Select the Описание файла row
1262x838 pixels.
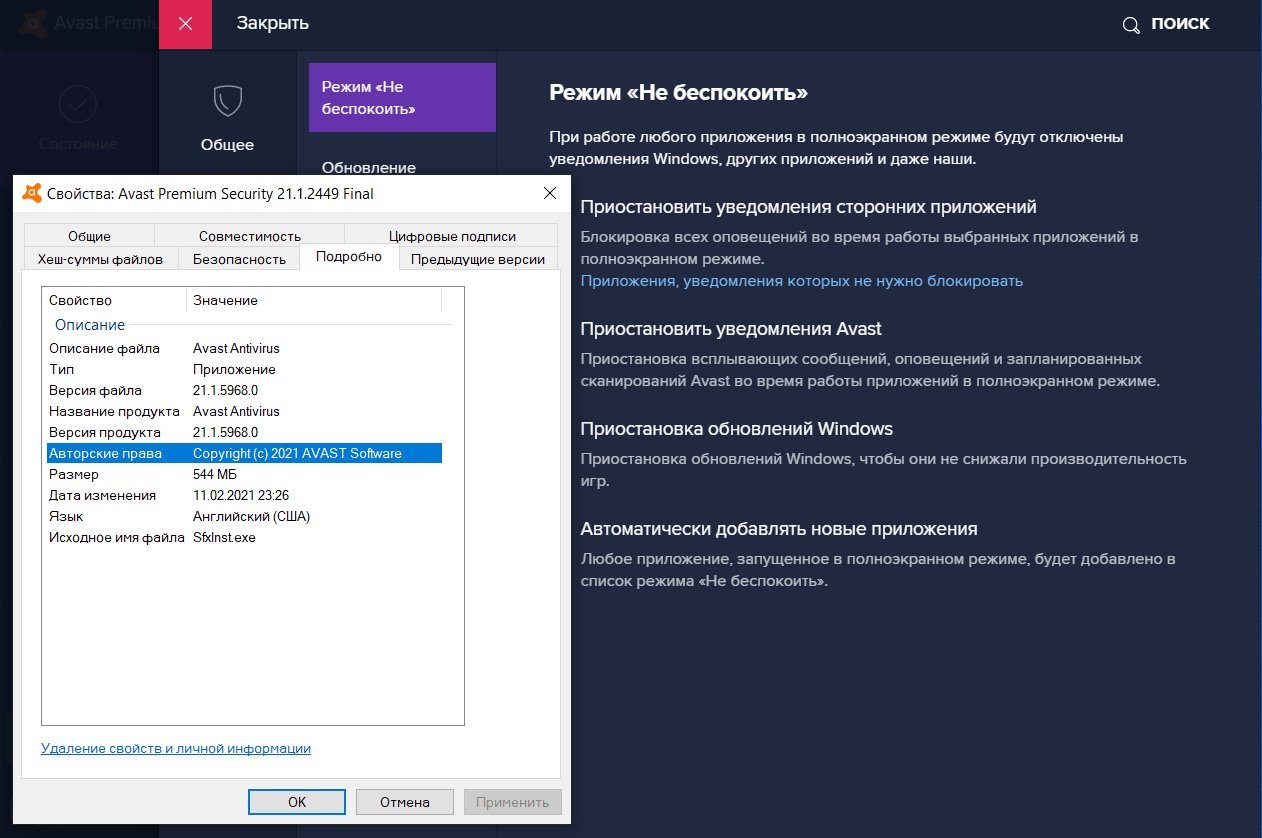(242, 348)
